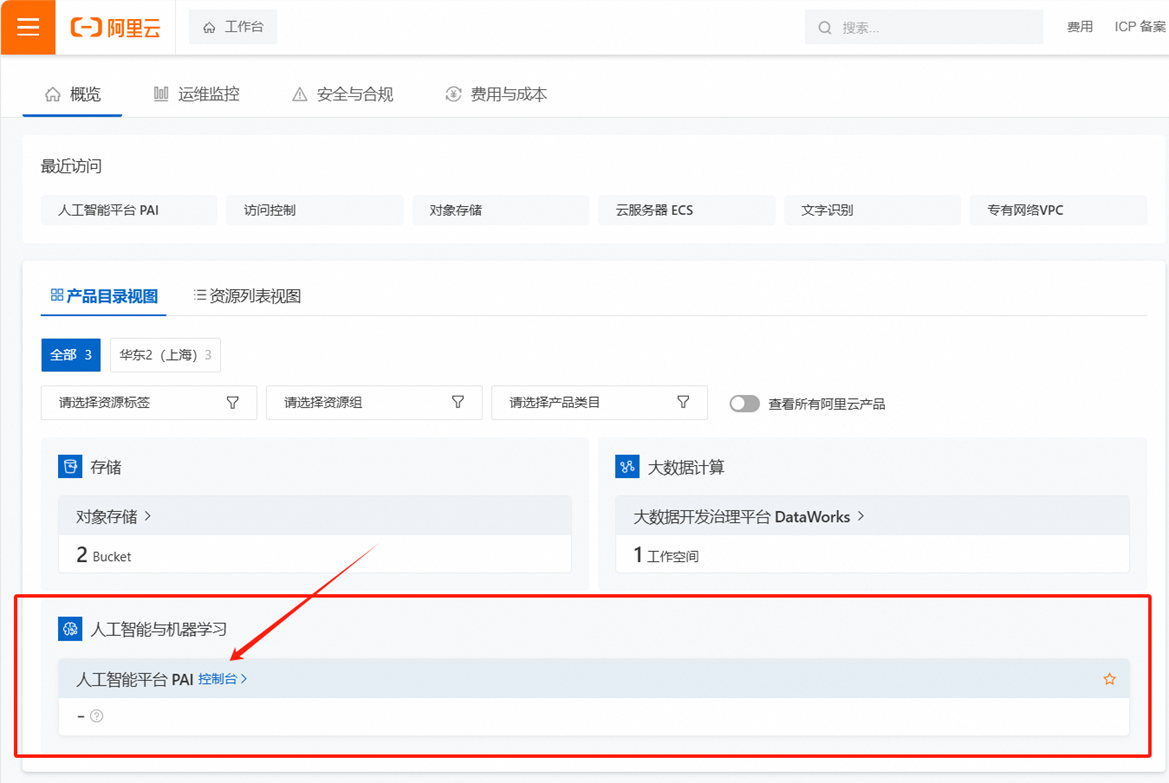Expand 对象存储 via its chevron
This screenshot has width=1169, height=783.
pos(148,515)
